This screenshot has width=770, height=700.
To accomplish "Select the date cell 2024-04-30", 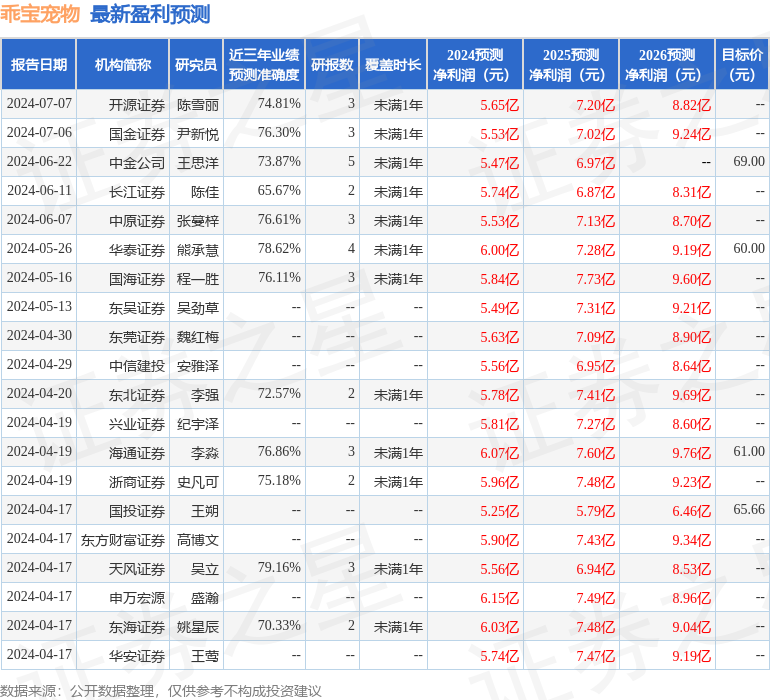I will pos(39,336).
